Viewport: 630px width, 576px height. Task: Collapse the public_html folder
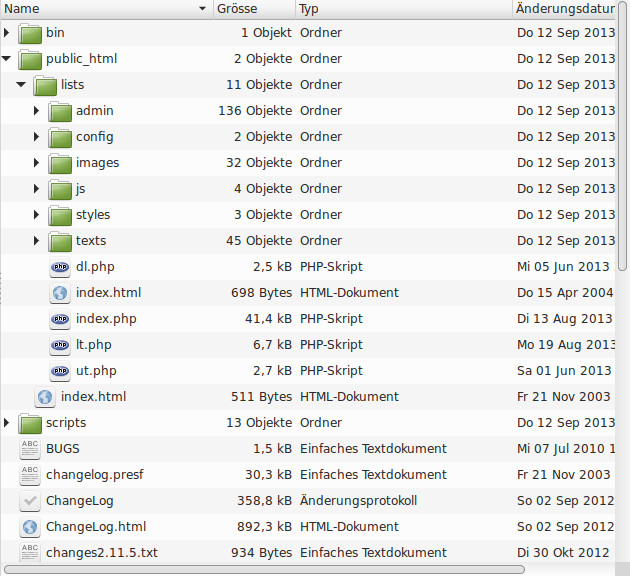tap(6, 59)
